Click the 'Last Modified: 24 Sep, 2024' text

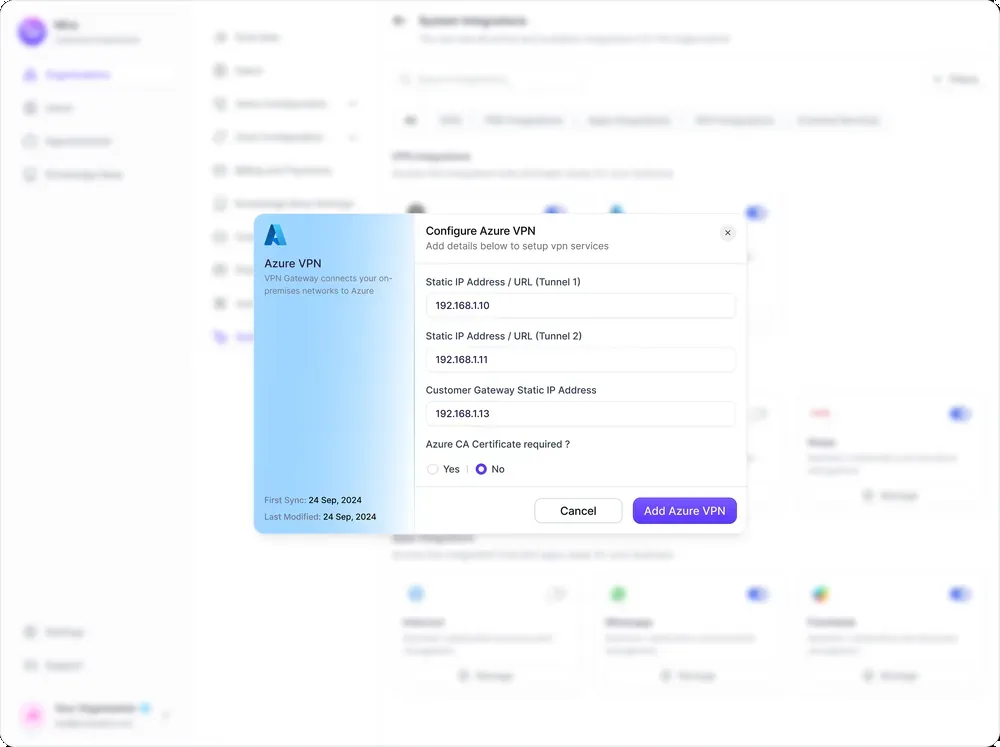[x=320, y=517]
